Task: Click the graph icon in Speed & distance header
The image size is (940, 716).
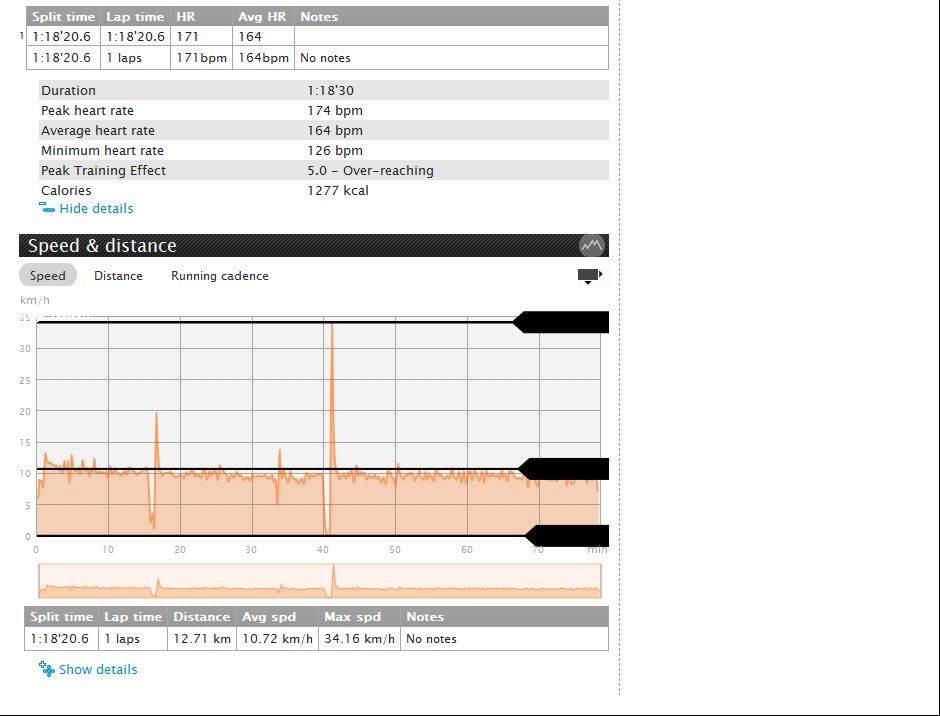Action: (591, 245)
